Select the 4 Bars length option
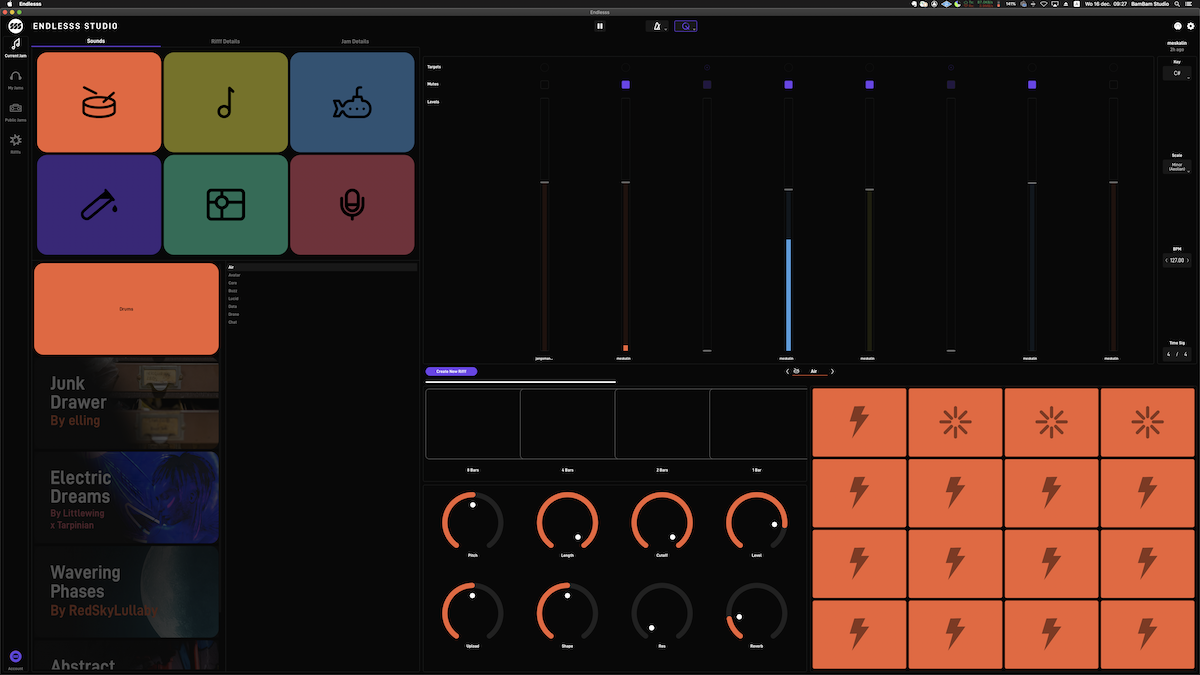The height and width of the screenshot is (675, 1200). (567, 424)
